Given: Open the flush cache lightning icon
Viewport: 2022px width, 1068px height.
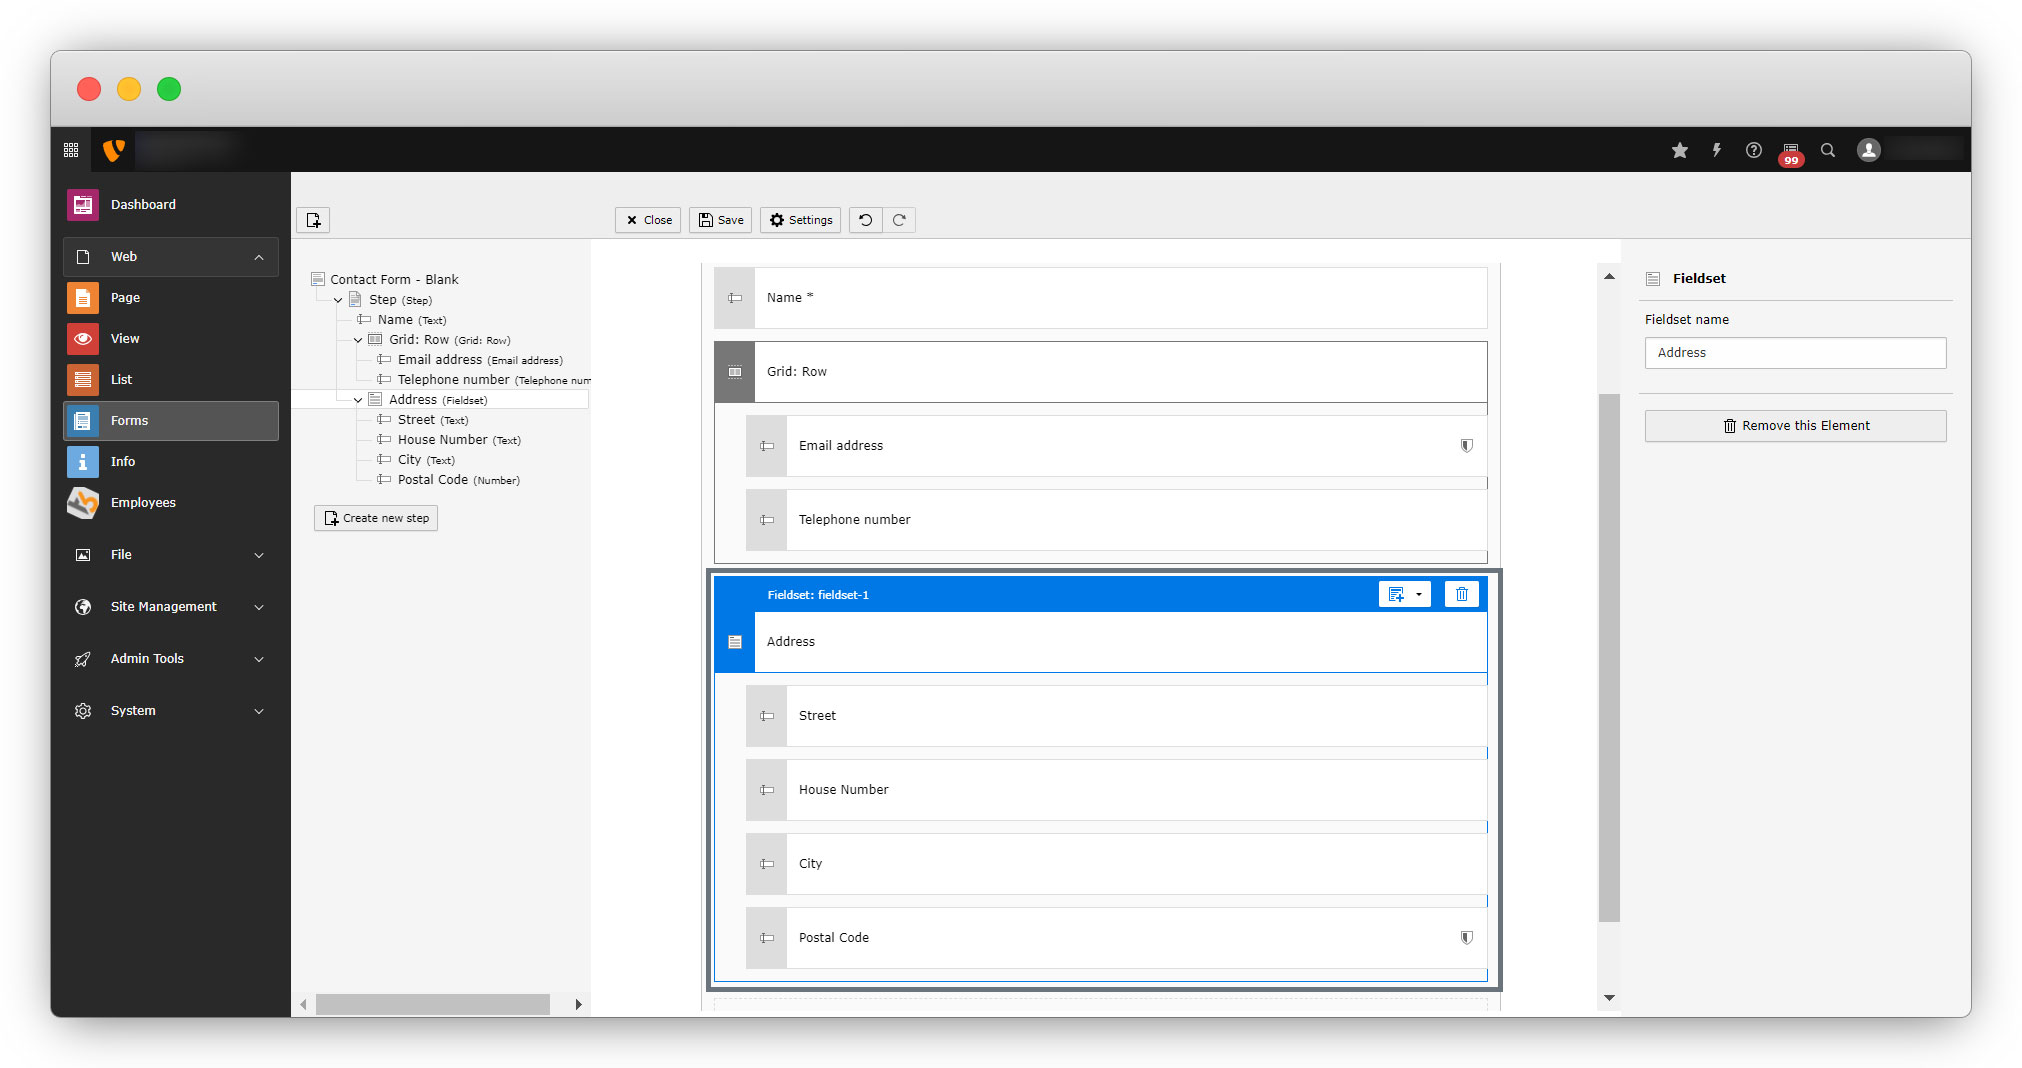Looking at the screenshot, I should pos(1716,150).
